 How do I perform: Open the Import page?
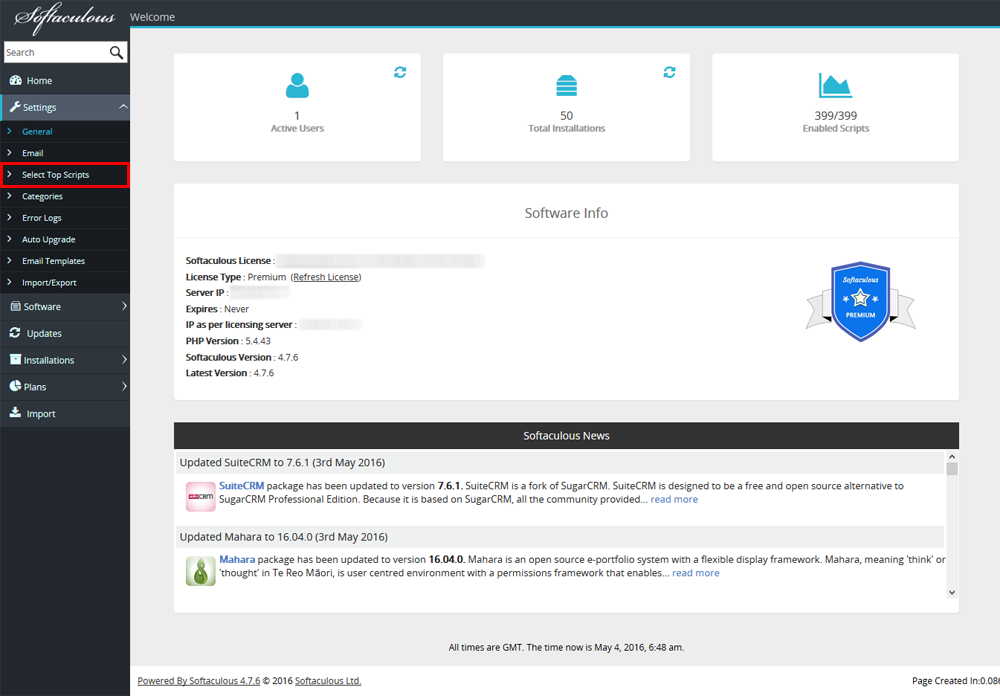(65, 413)
